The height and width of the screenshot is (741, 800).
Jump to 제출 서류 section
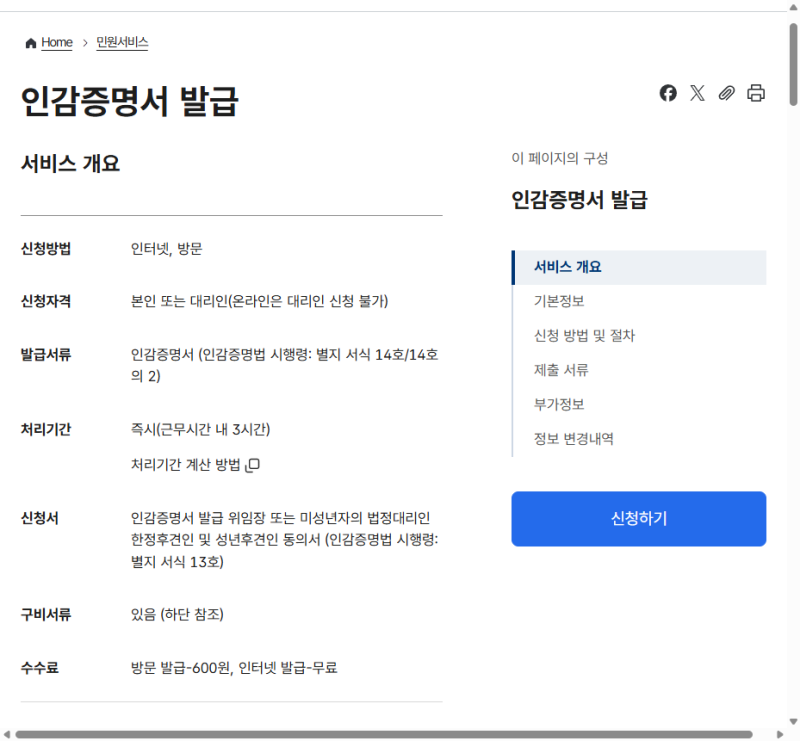561,370
